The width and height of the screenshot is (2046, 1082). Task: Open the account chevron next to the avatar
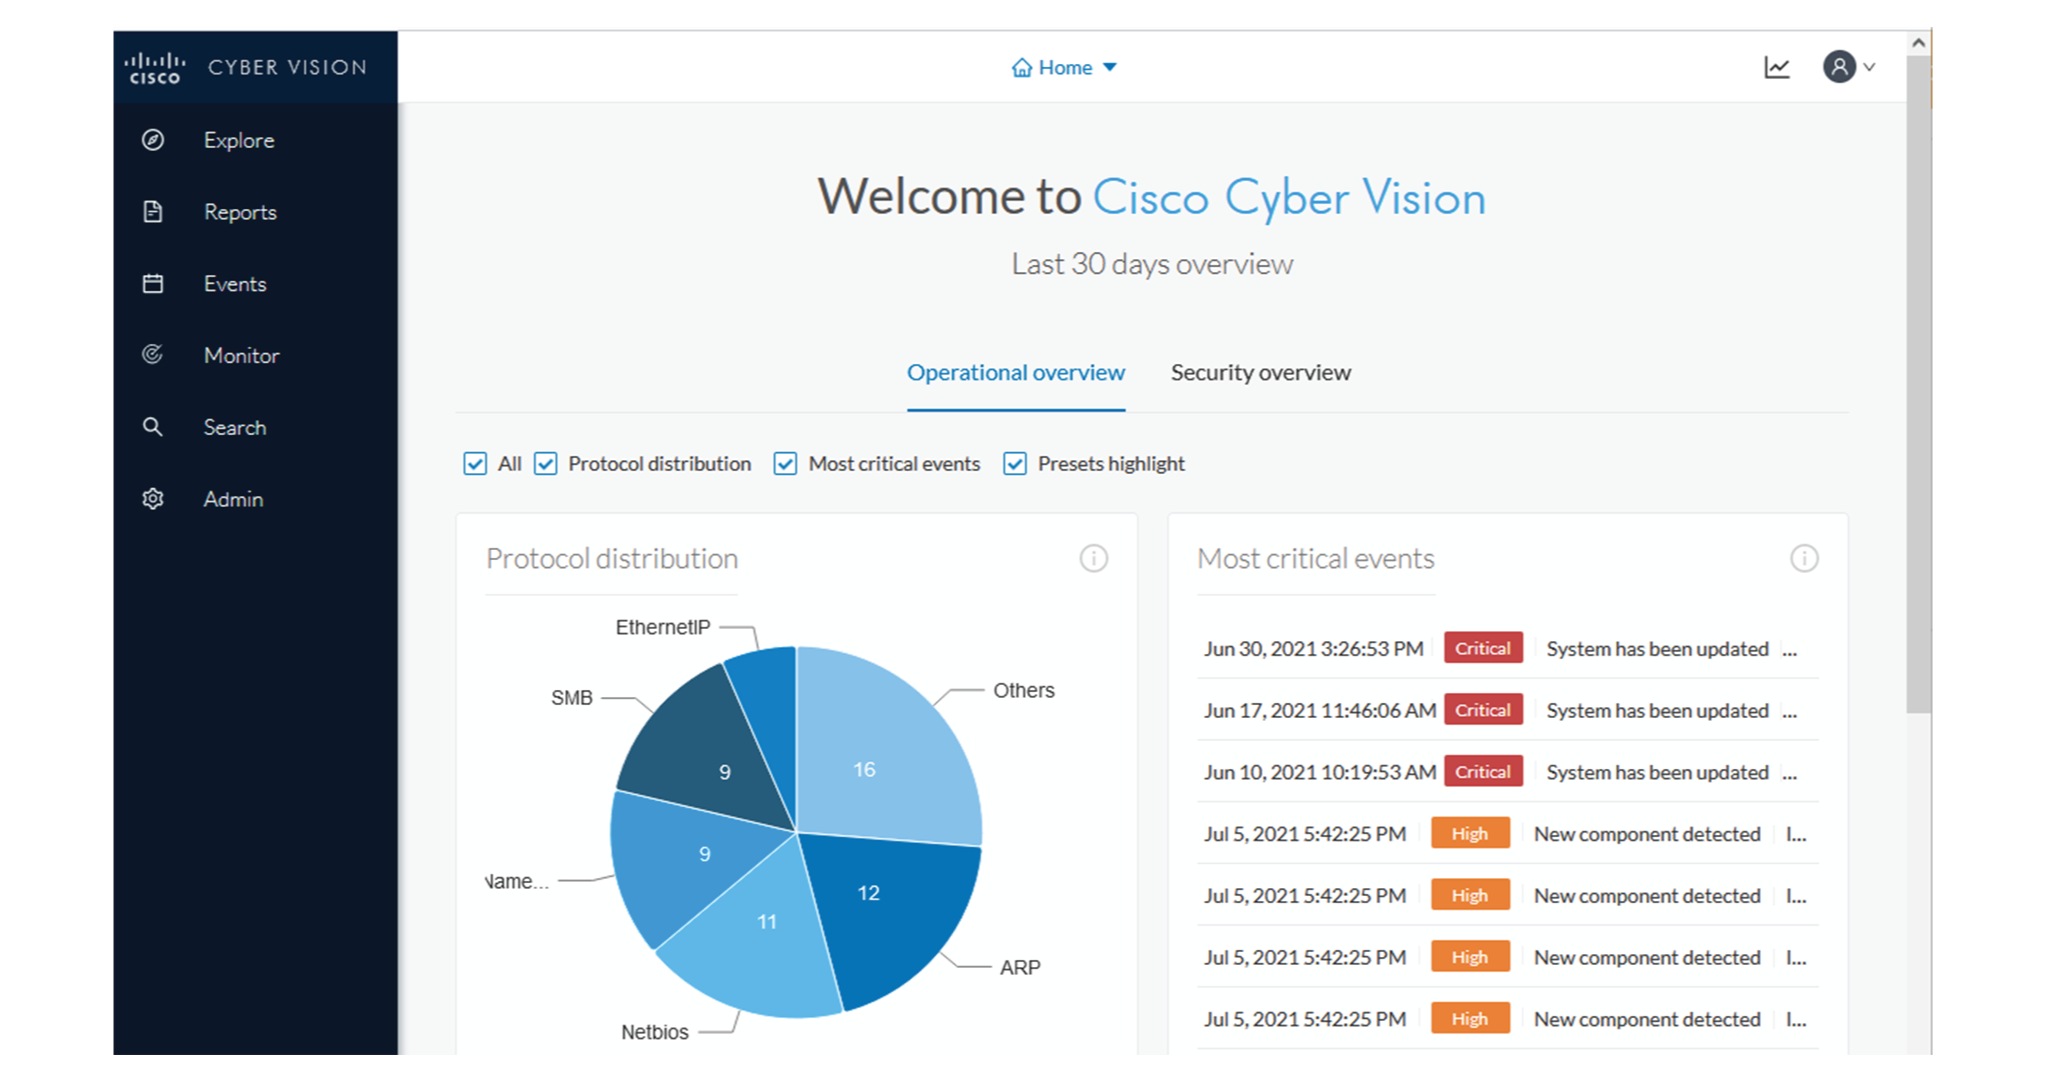(1869, 68)
